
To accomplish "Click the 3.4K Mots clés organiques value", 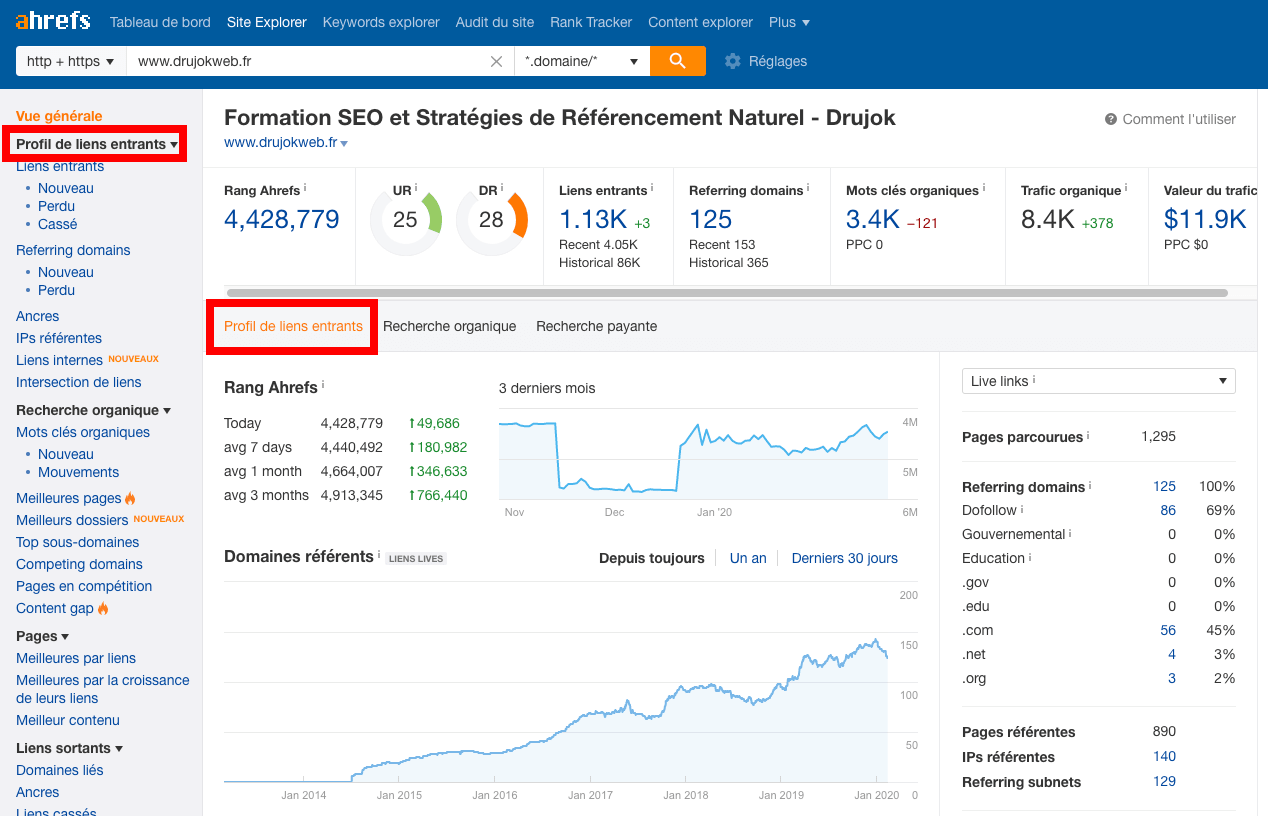I will (873, 219).
